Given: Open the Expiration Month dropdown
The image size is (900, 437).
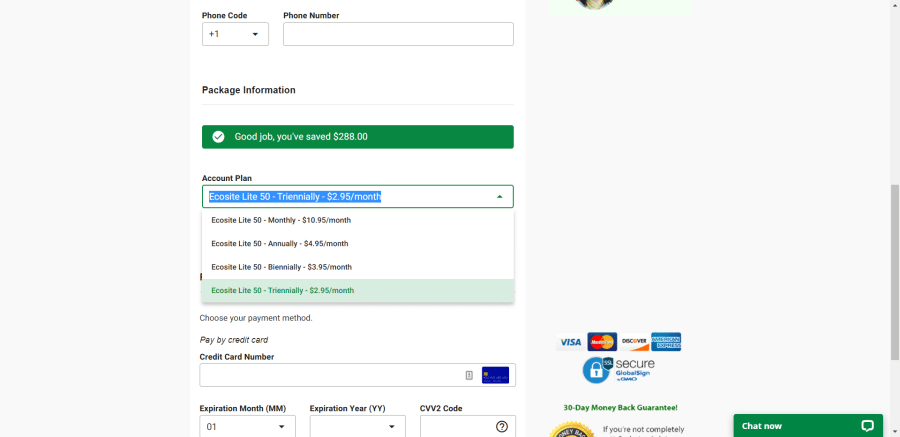Looking at the screenshot, I should (247, 427).
